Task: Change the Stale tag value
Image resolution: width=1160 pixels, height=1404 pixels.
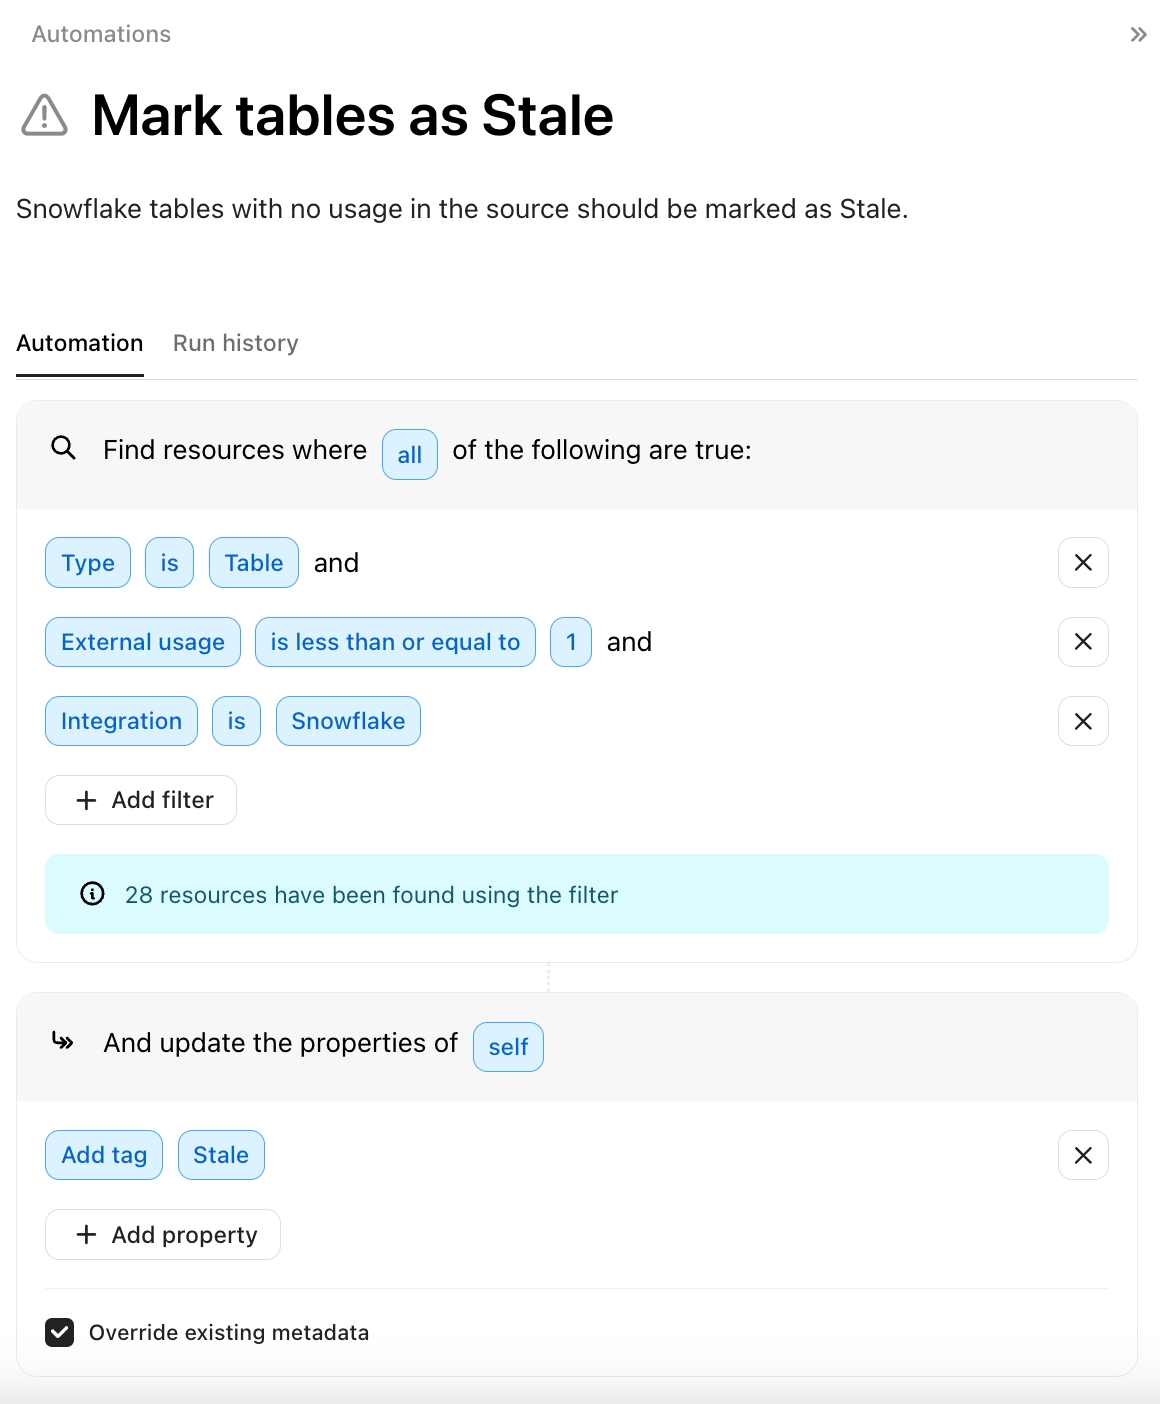Action: click(x=221, y=1155)
